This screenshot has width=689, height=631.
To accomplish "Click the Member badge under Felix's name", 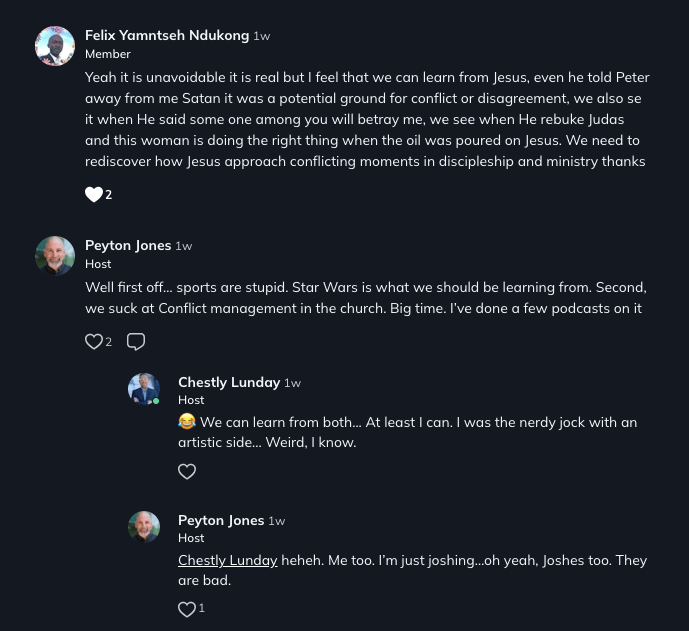I will [107, 54].
